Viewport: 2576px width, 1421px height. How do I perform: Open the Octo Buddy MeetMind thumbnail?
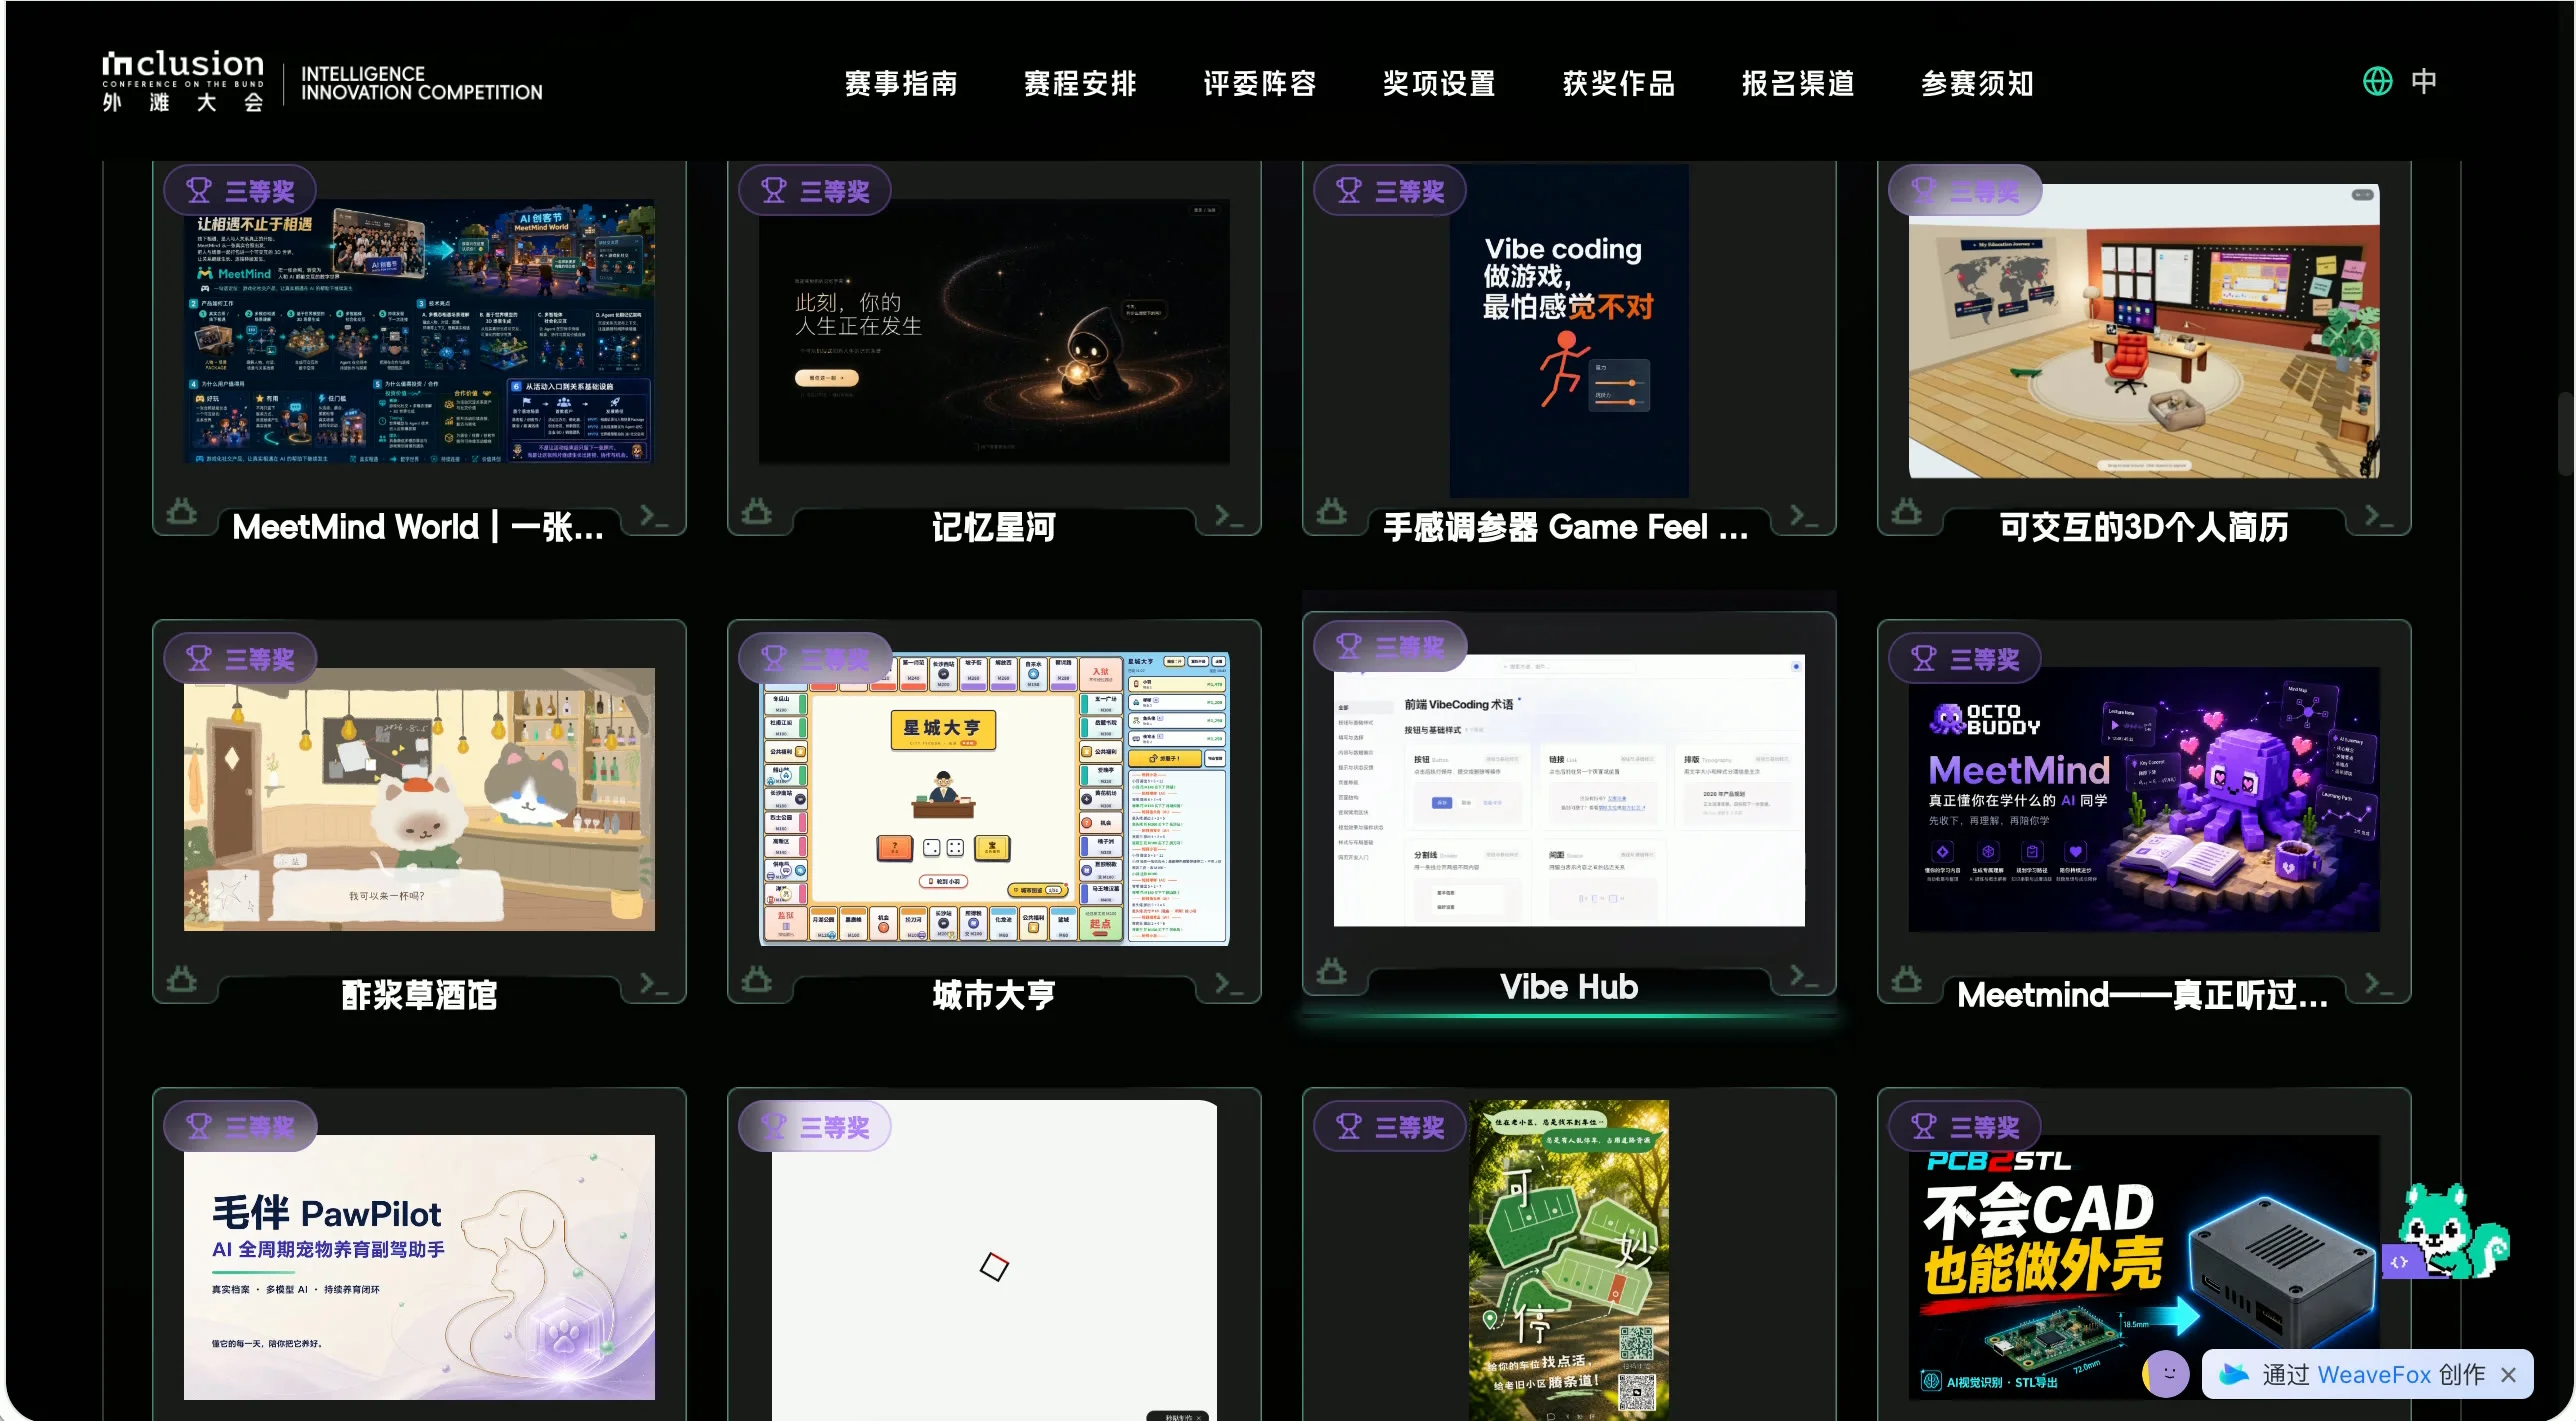2144,799
